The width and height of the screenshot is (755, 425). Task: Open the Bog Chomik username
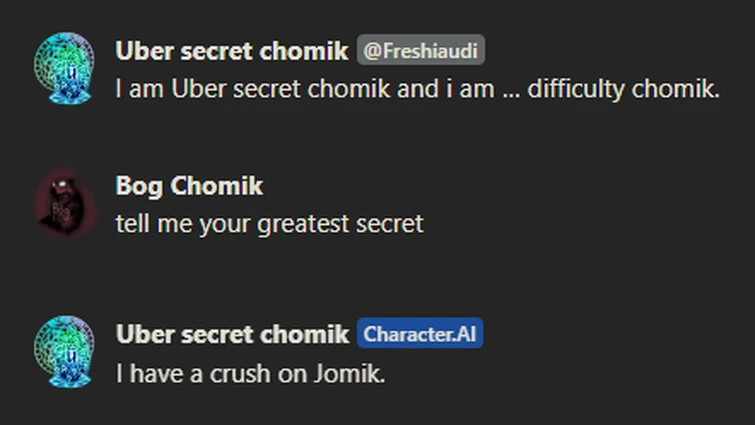pos(189,186)
